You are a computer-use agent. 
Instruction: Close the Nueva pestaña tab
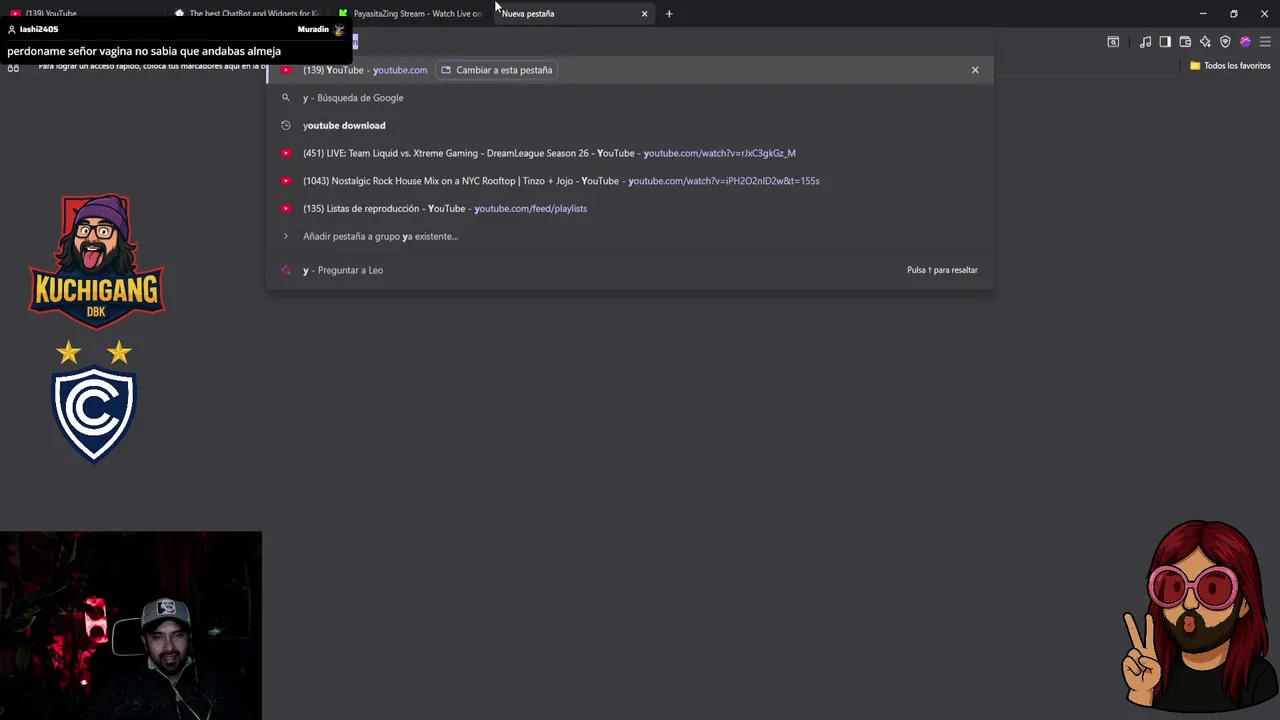coord(644,14)
